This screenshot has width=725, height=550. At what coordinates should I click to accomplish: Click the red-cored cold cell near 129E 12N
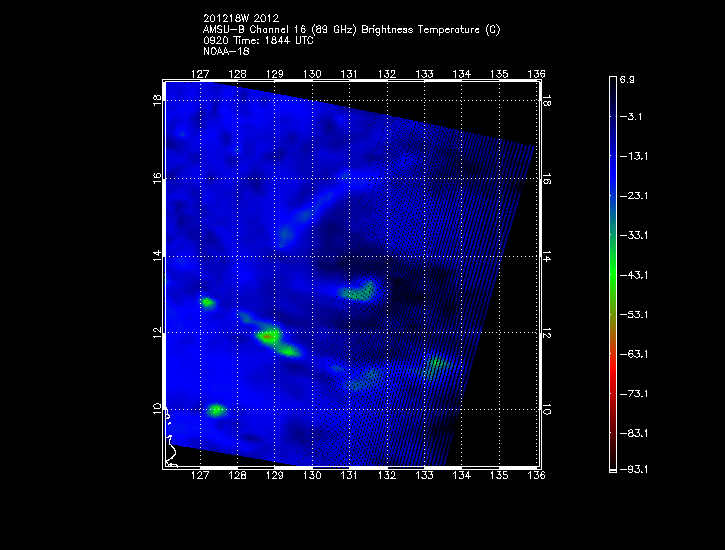(268, 336)
